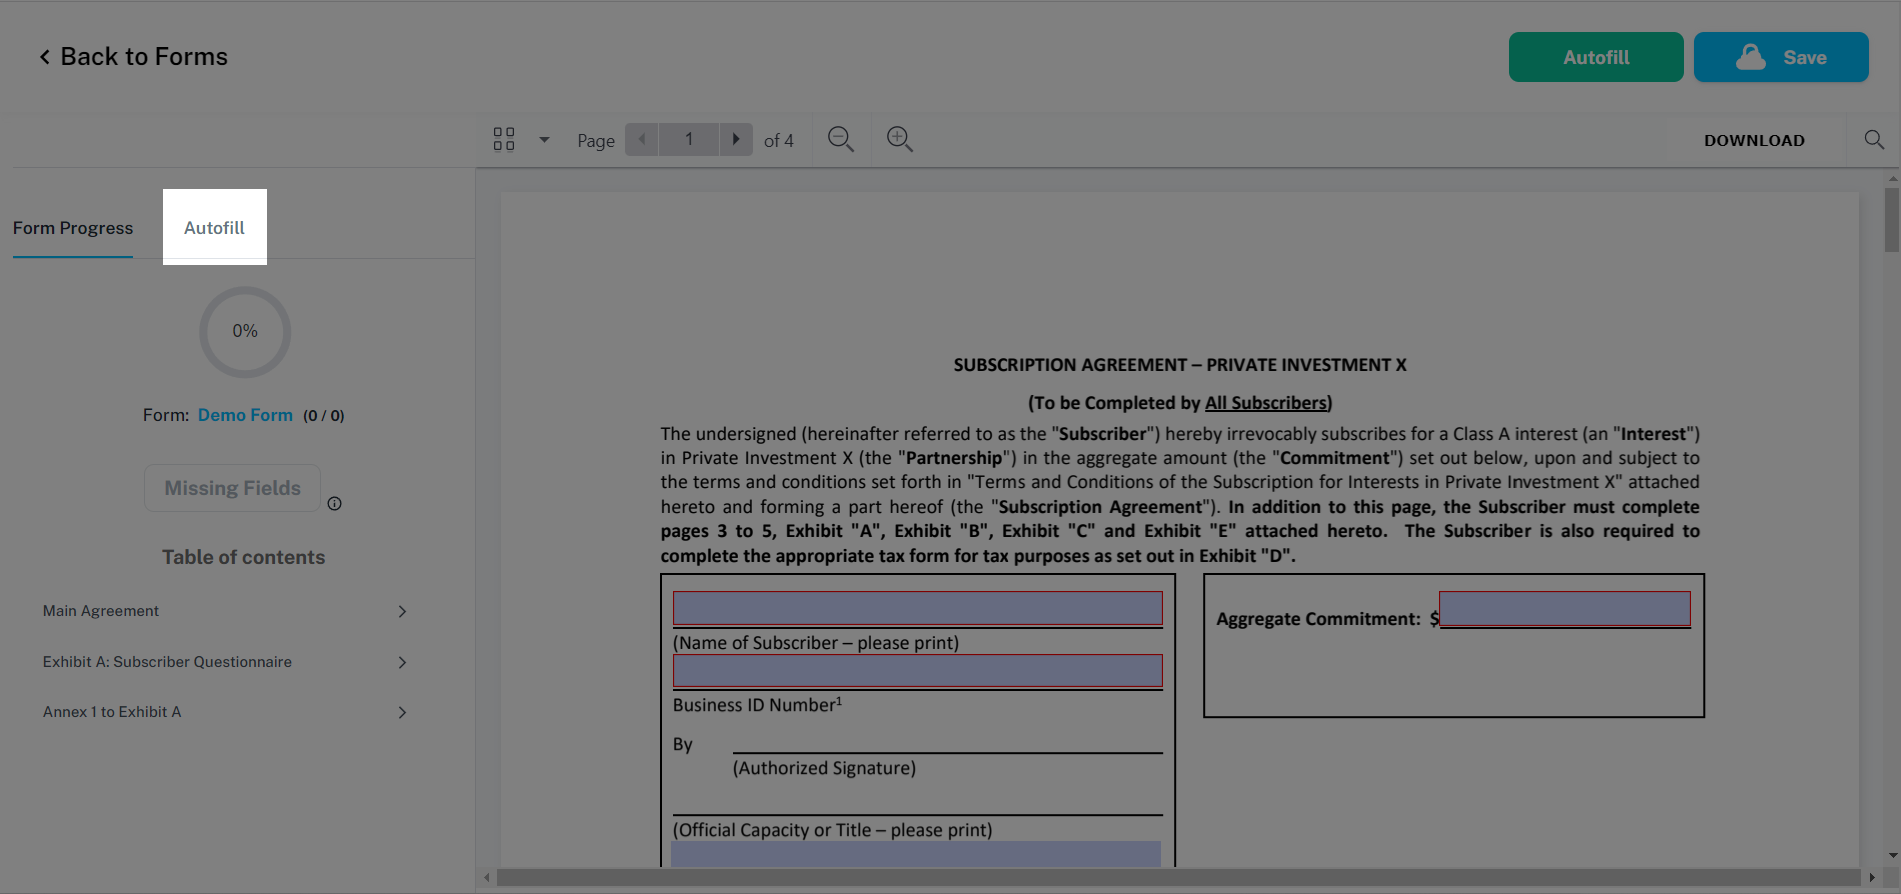Expand Annex 1 to Exhibit A chevron
The image size is (1901, 894).
pos(402,712)
